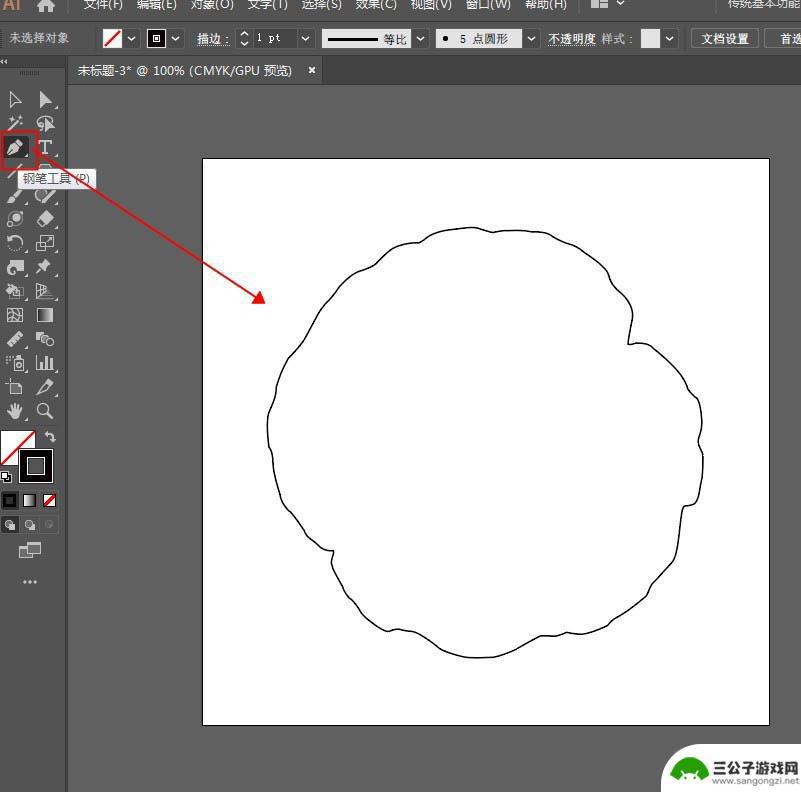Collapse the toolbar with double-arrow
Screen dimensions: 801x792
tap(4, 62)
